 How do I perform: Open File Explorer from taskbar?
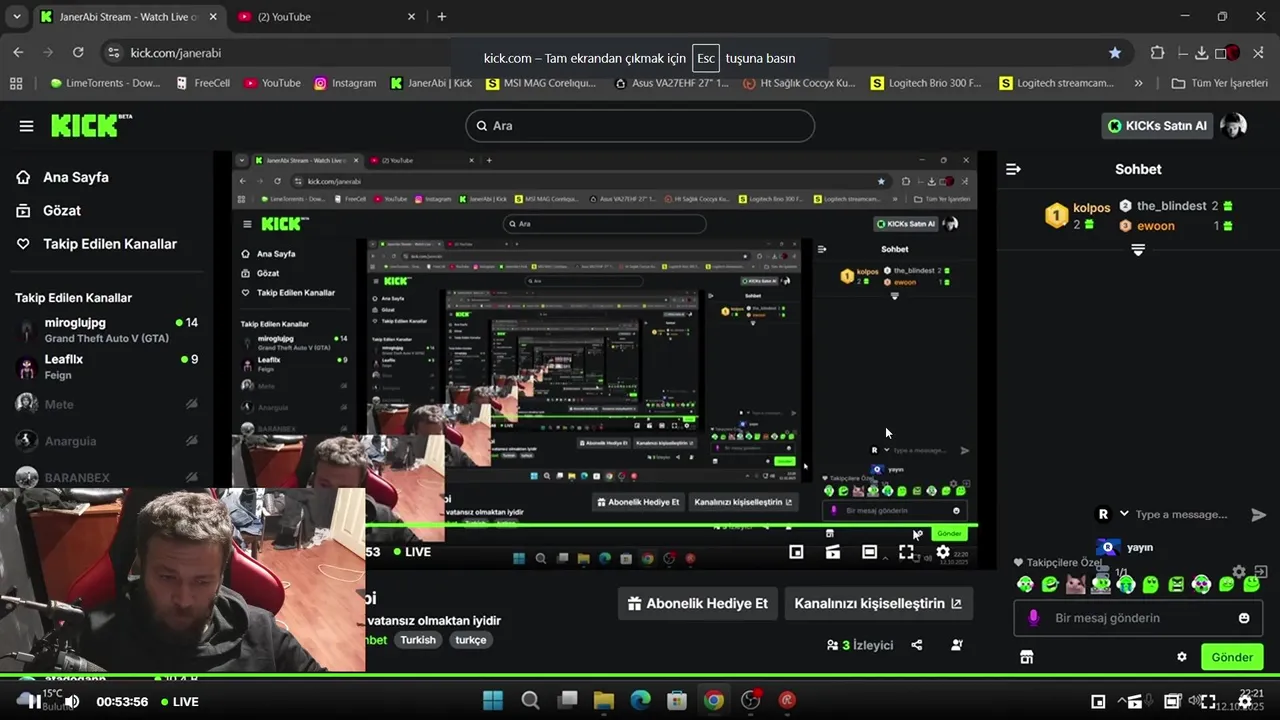[x=604, y=700]
